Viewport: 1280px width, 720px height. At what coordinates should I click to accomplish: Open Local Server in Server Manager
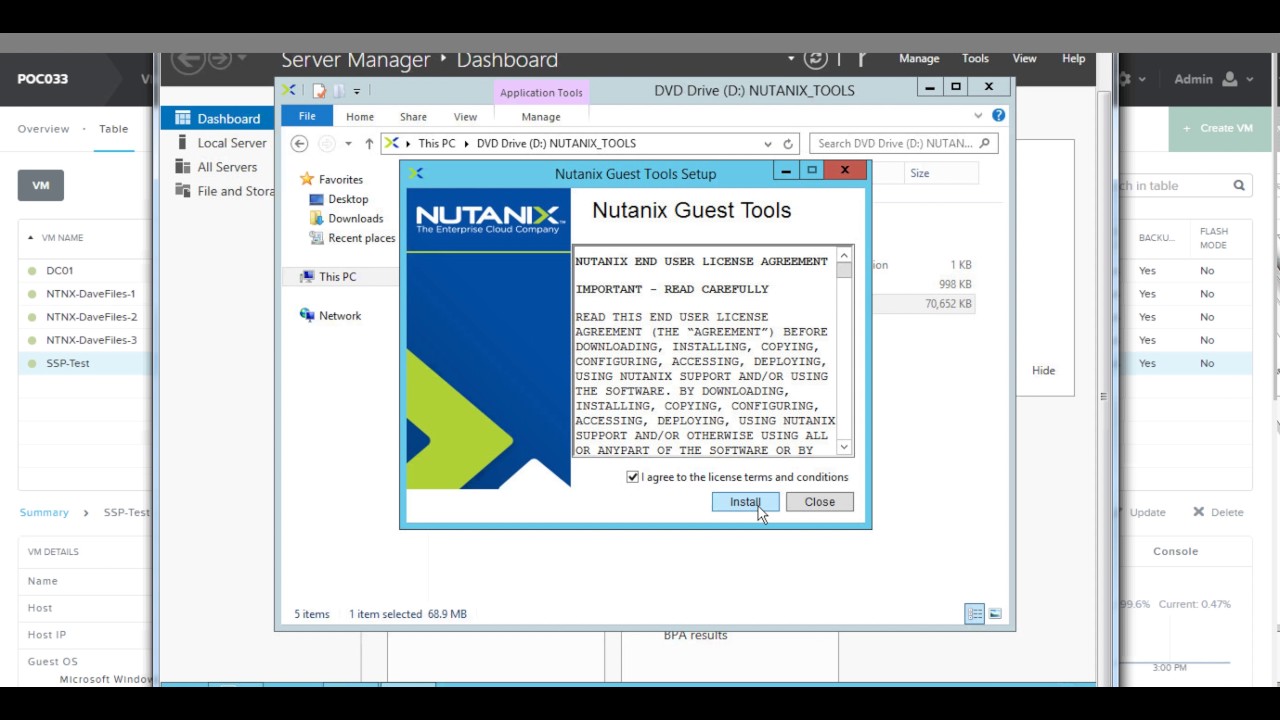220,143
